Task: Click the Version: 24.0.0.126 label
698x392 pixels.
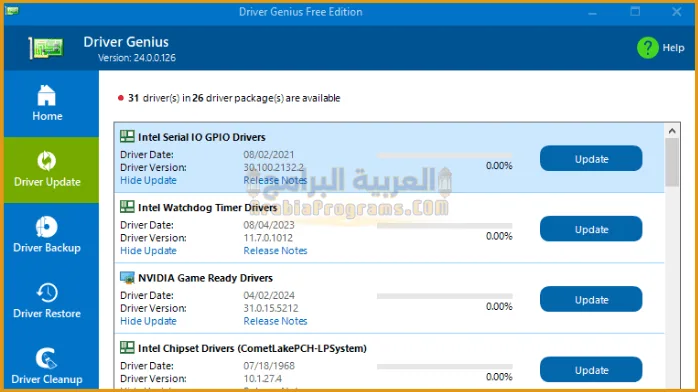Action: coord(137,58)
